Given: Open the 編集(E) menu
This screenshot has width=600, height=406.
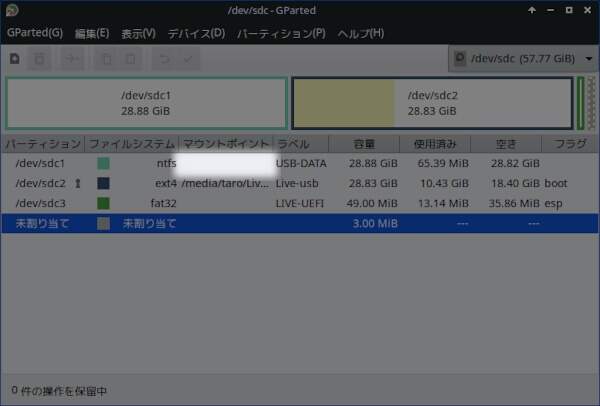Looking at the screenshot, I should pyautogui.click(x=92, y=33).
